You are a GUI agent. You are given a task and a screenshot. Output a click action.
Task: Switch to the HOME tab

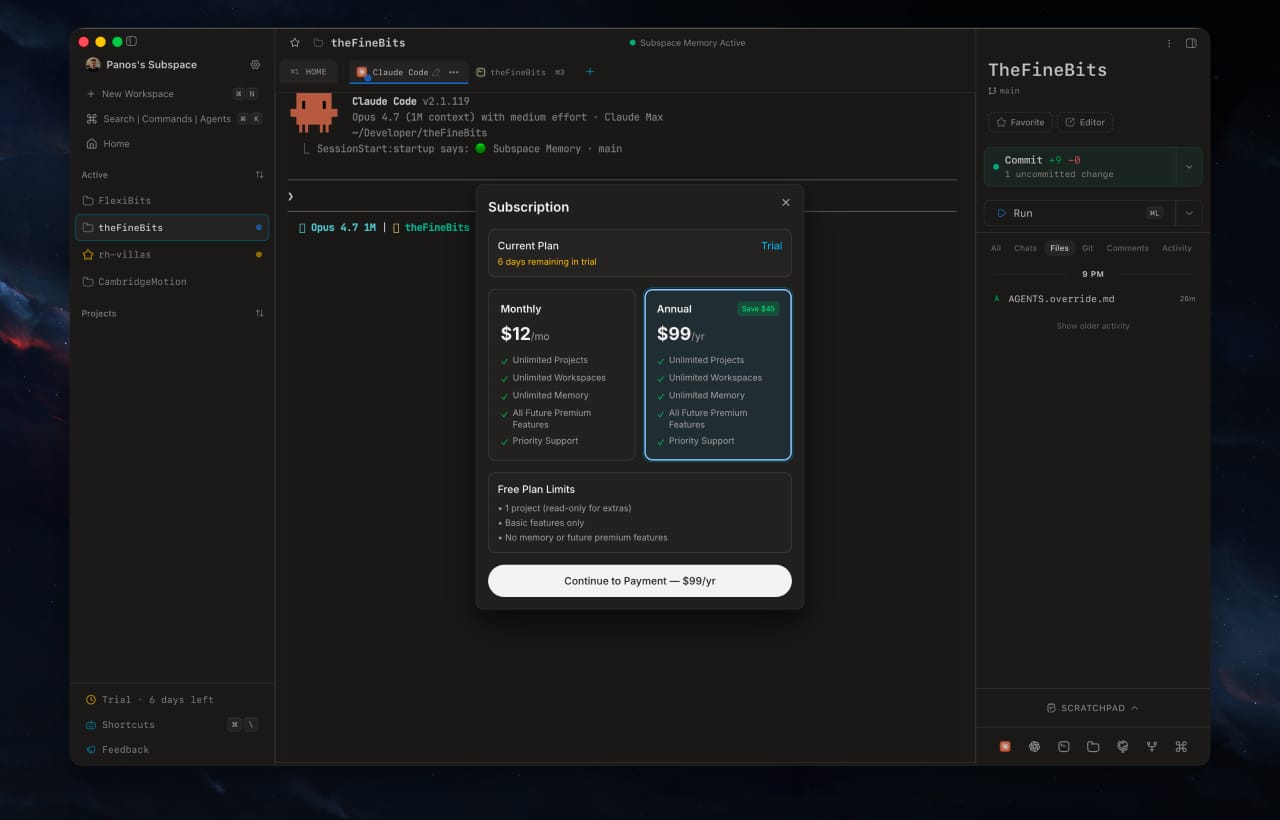pyautogui.click(x=309, y=71)
